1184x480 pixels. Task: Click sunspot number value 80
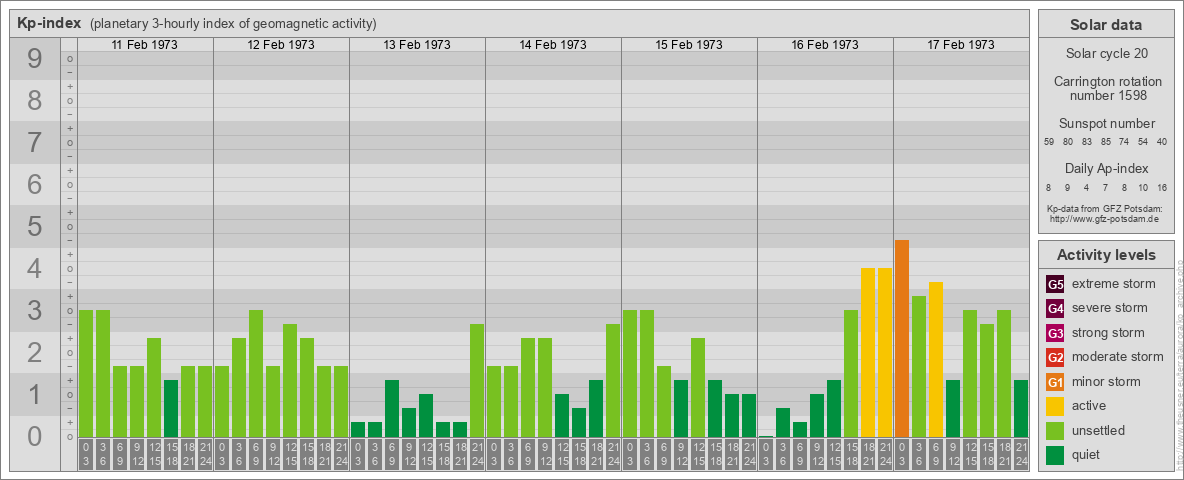(1068, 142)
